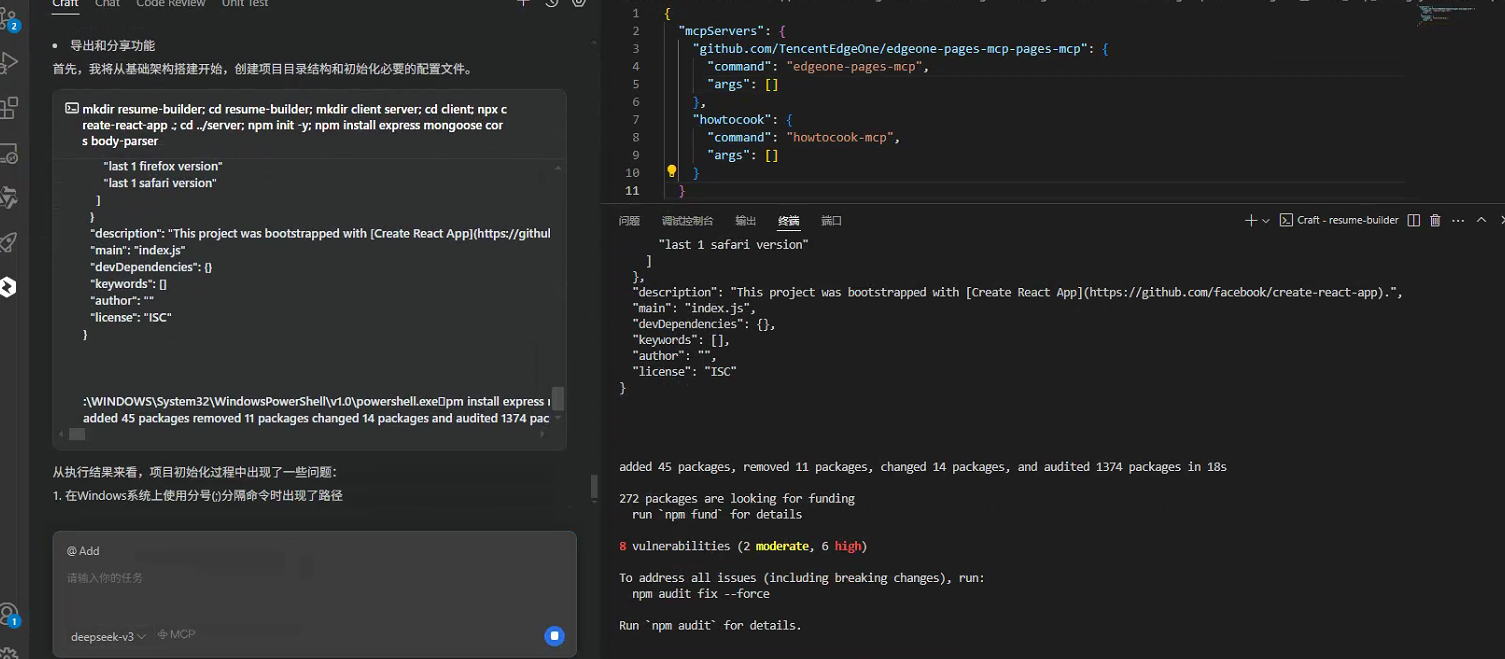Maximize the panel with chevron up
The height and width of the screenshot is (659, 1505).
(1481, 220)
